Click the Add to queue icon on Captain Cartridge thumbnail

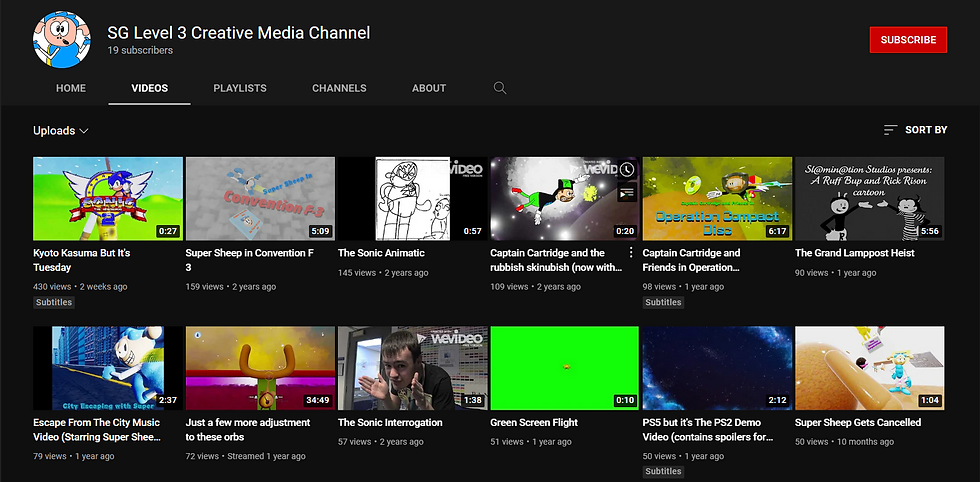pyautogui.click(x=626, y=193)
